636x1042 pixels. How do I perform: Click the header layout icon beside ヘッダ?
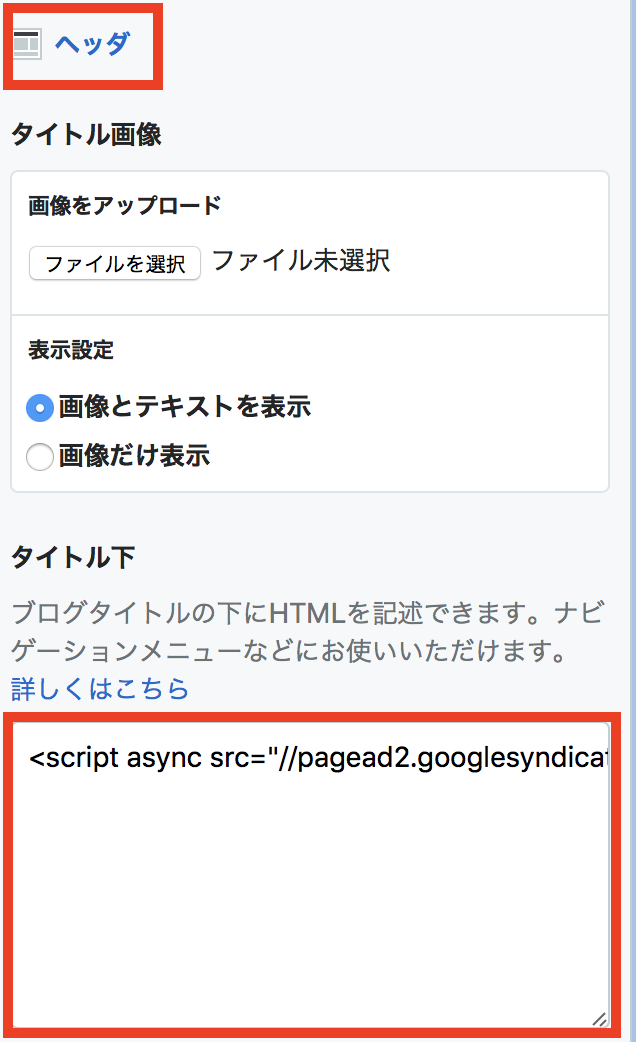[27, 44]
